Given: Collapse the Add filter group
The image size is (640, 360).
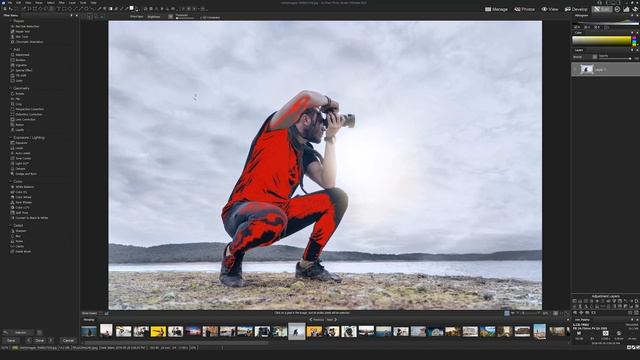Looking at the screenshot, I should (x=11, y=49).
